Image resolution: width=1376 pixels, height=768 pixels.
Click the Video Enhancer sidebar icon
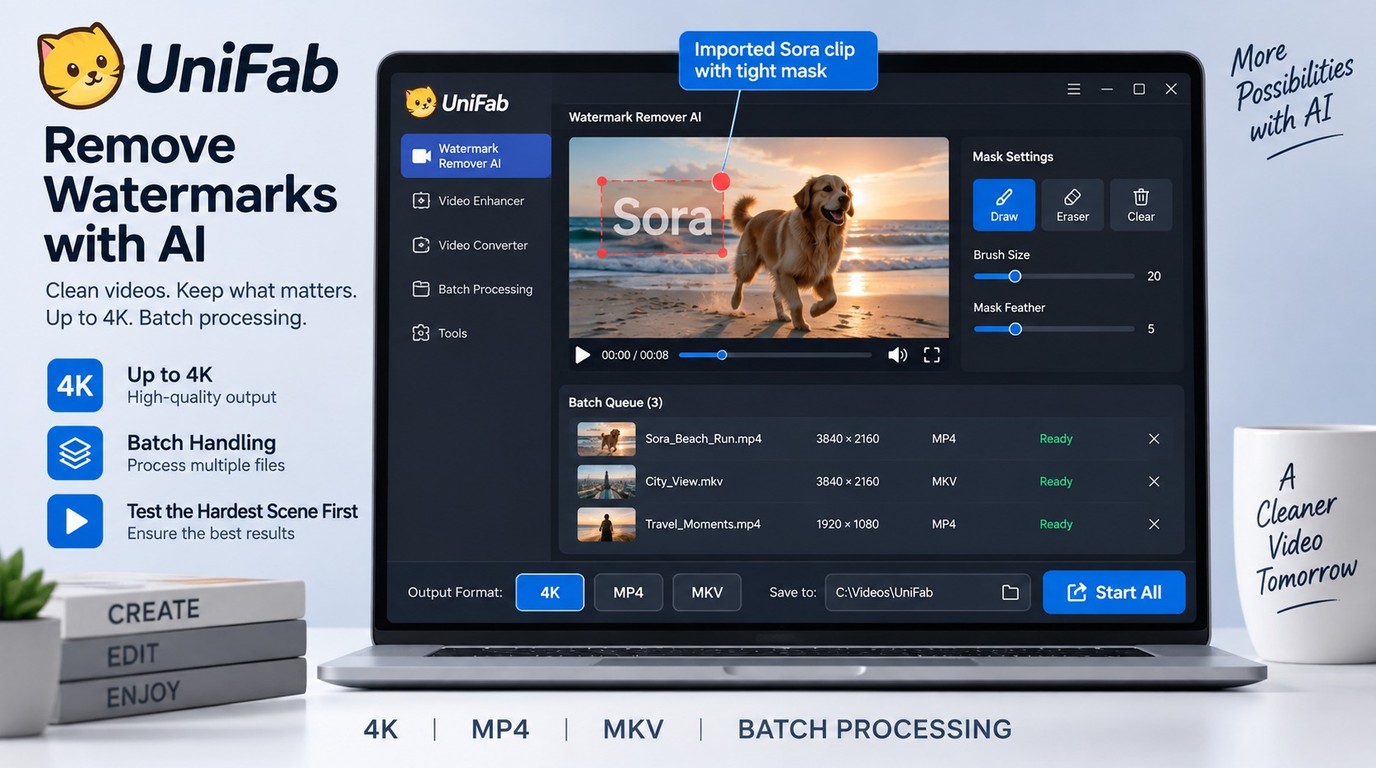point(421,201)
